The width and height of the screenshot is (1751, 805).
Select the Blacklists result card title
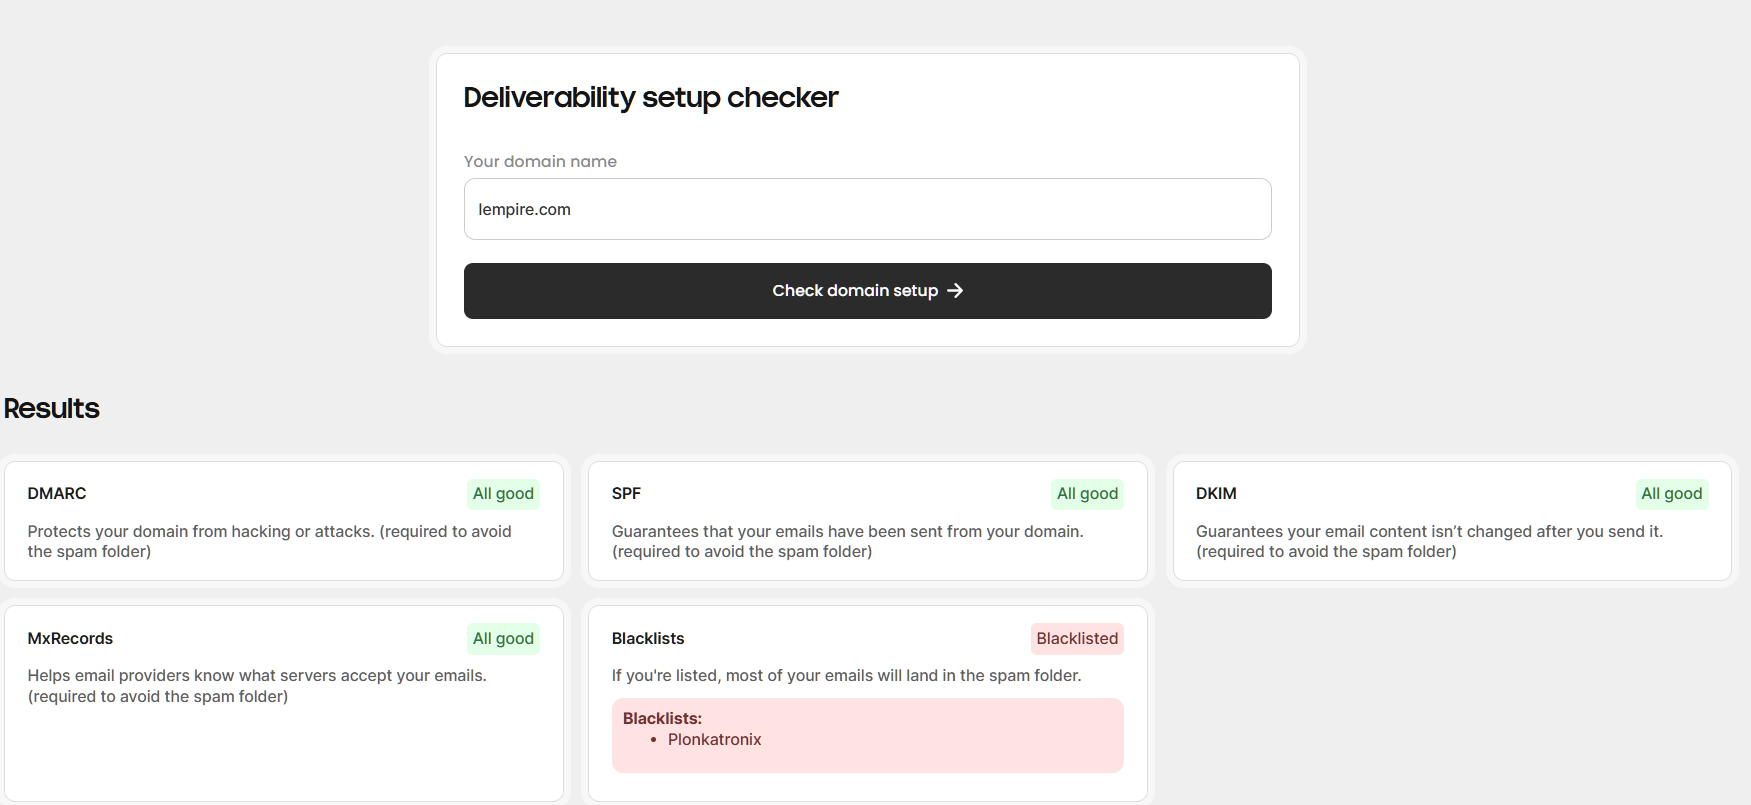[648, 639]
